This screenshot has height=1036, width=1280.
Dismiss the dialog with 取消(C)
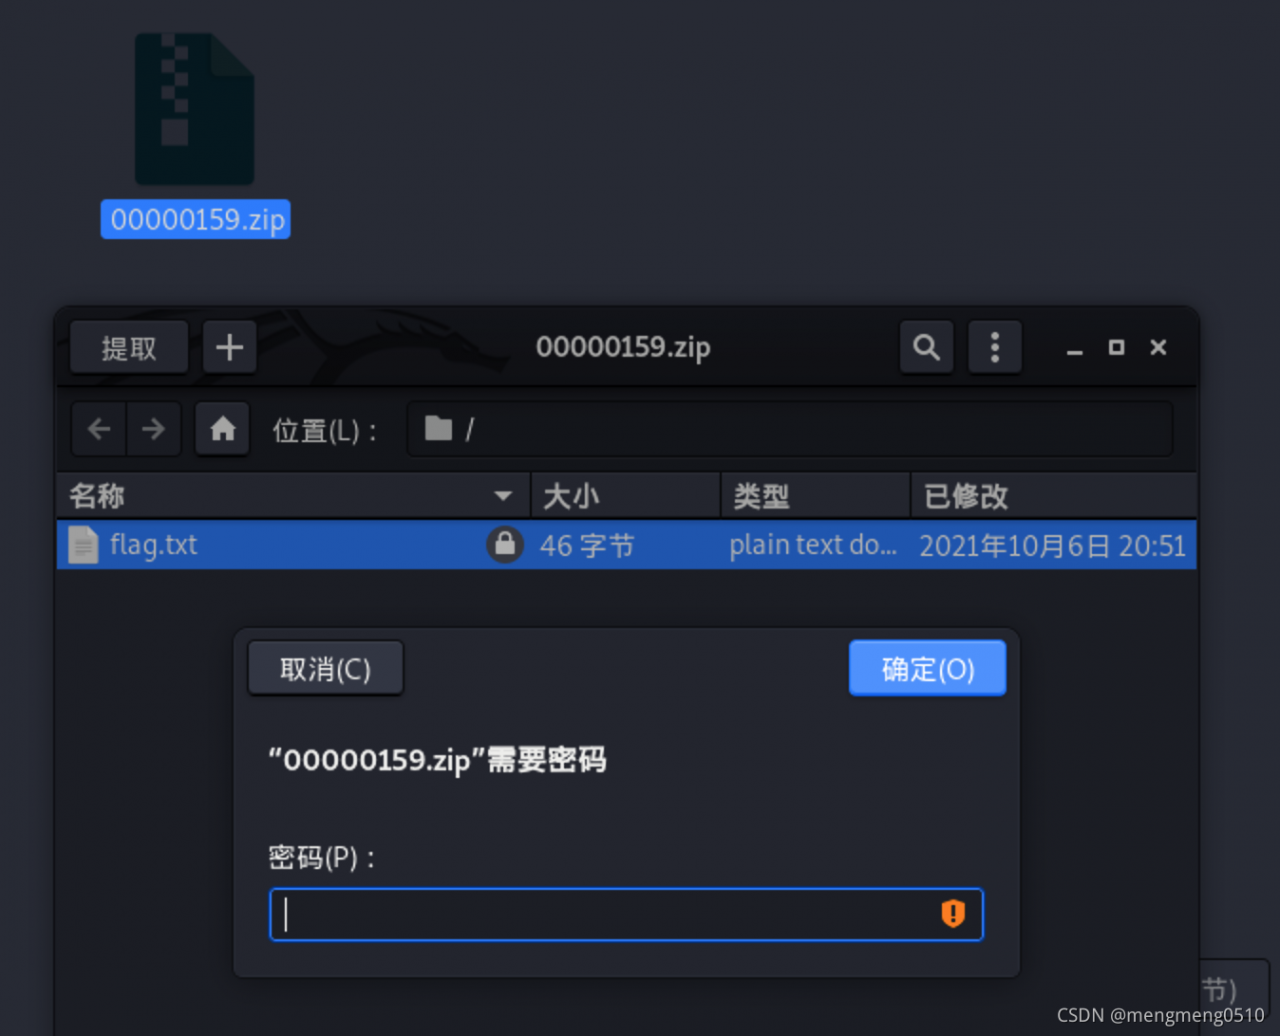pos(325,667)
